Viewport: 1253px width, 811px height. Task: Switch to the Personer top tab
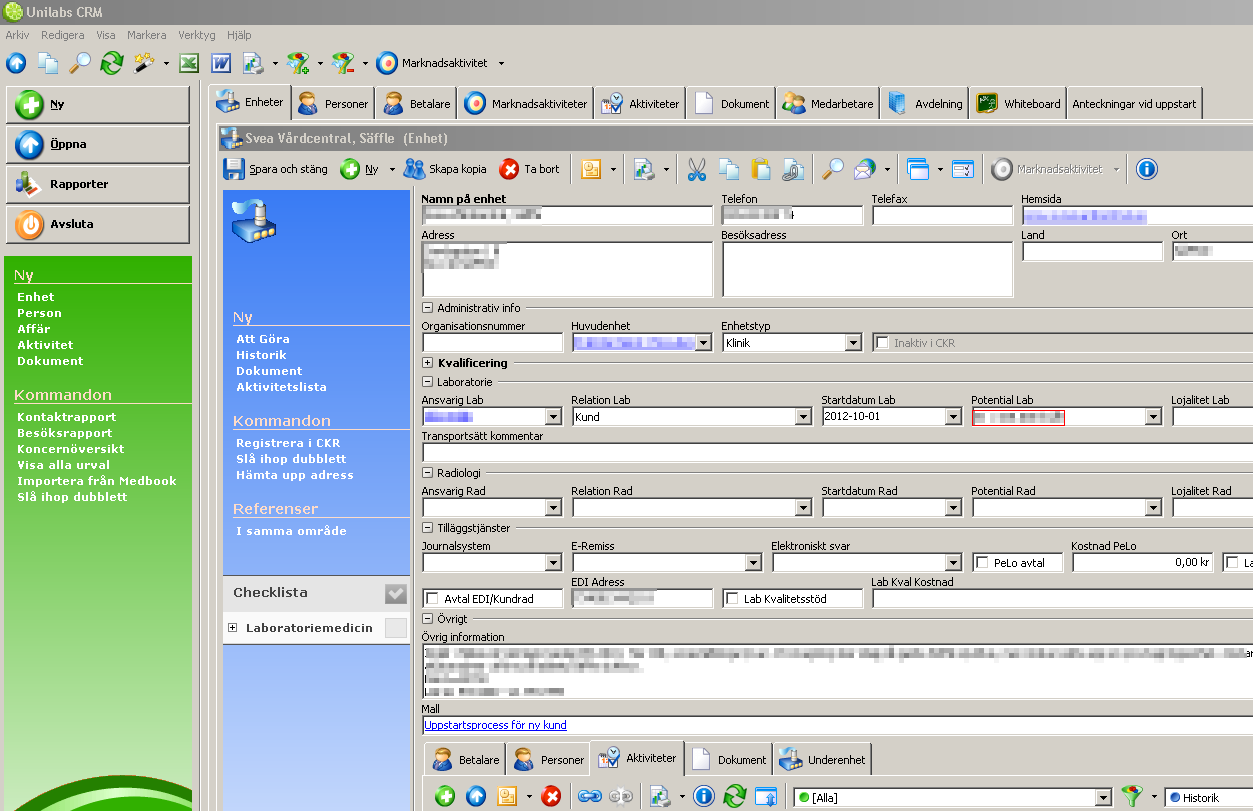click(334, 103)
